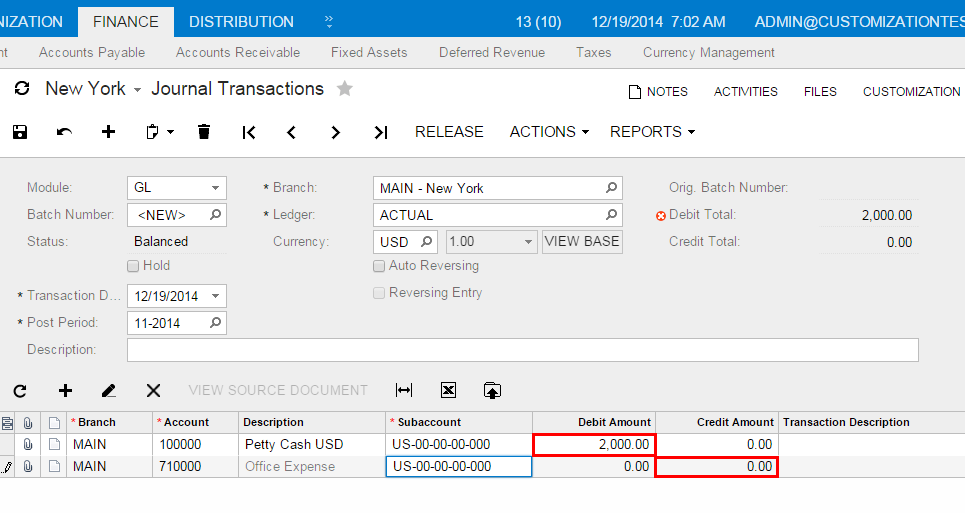Click the Undo arrow icon in toolbar
965x513 pixels.
(64, 132)
